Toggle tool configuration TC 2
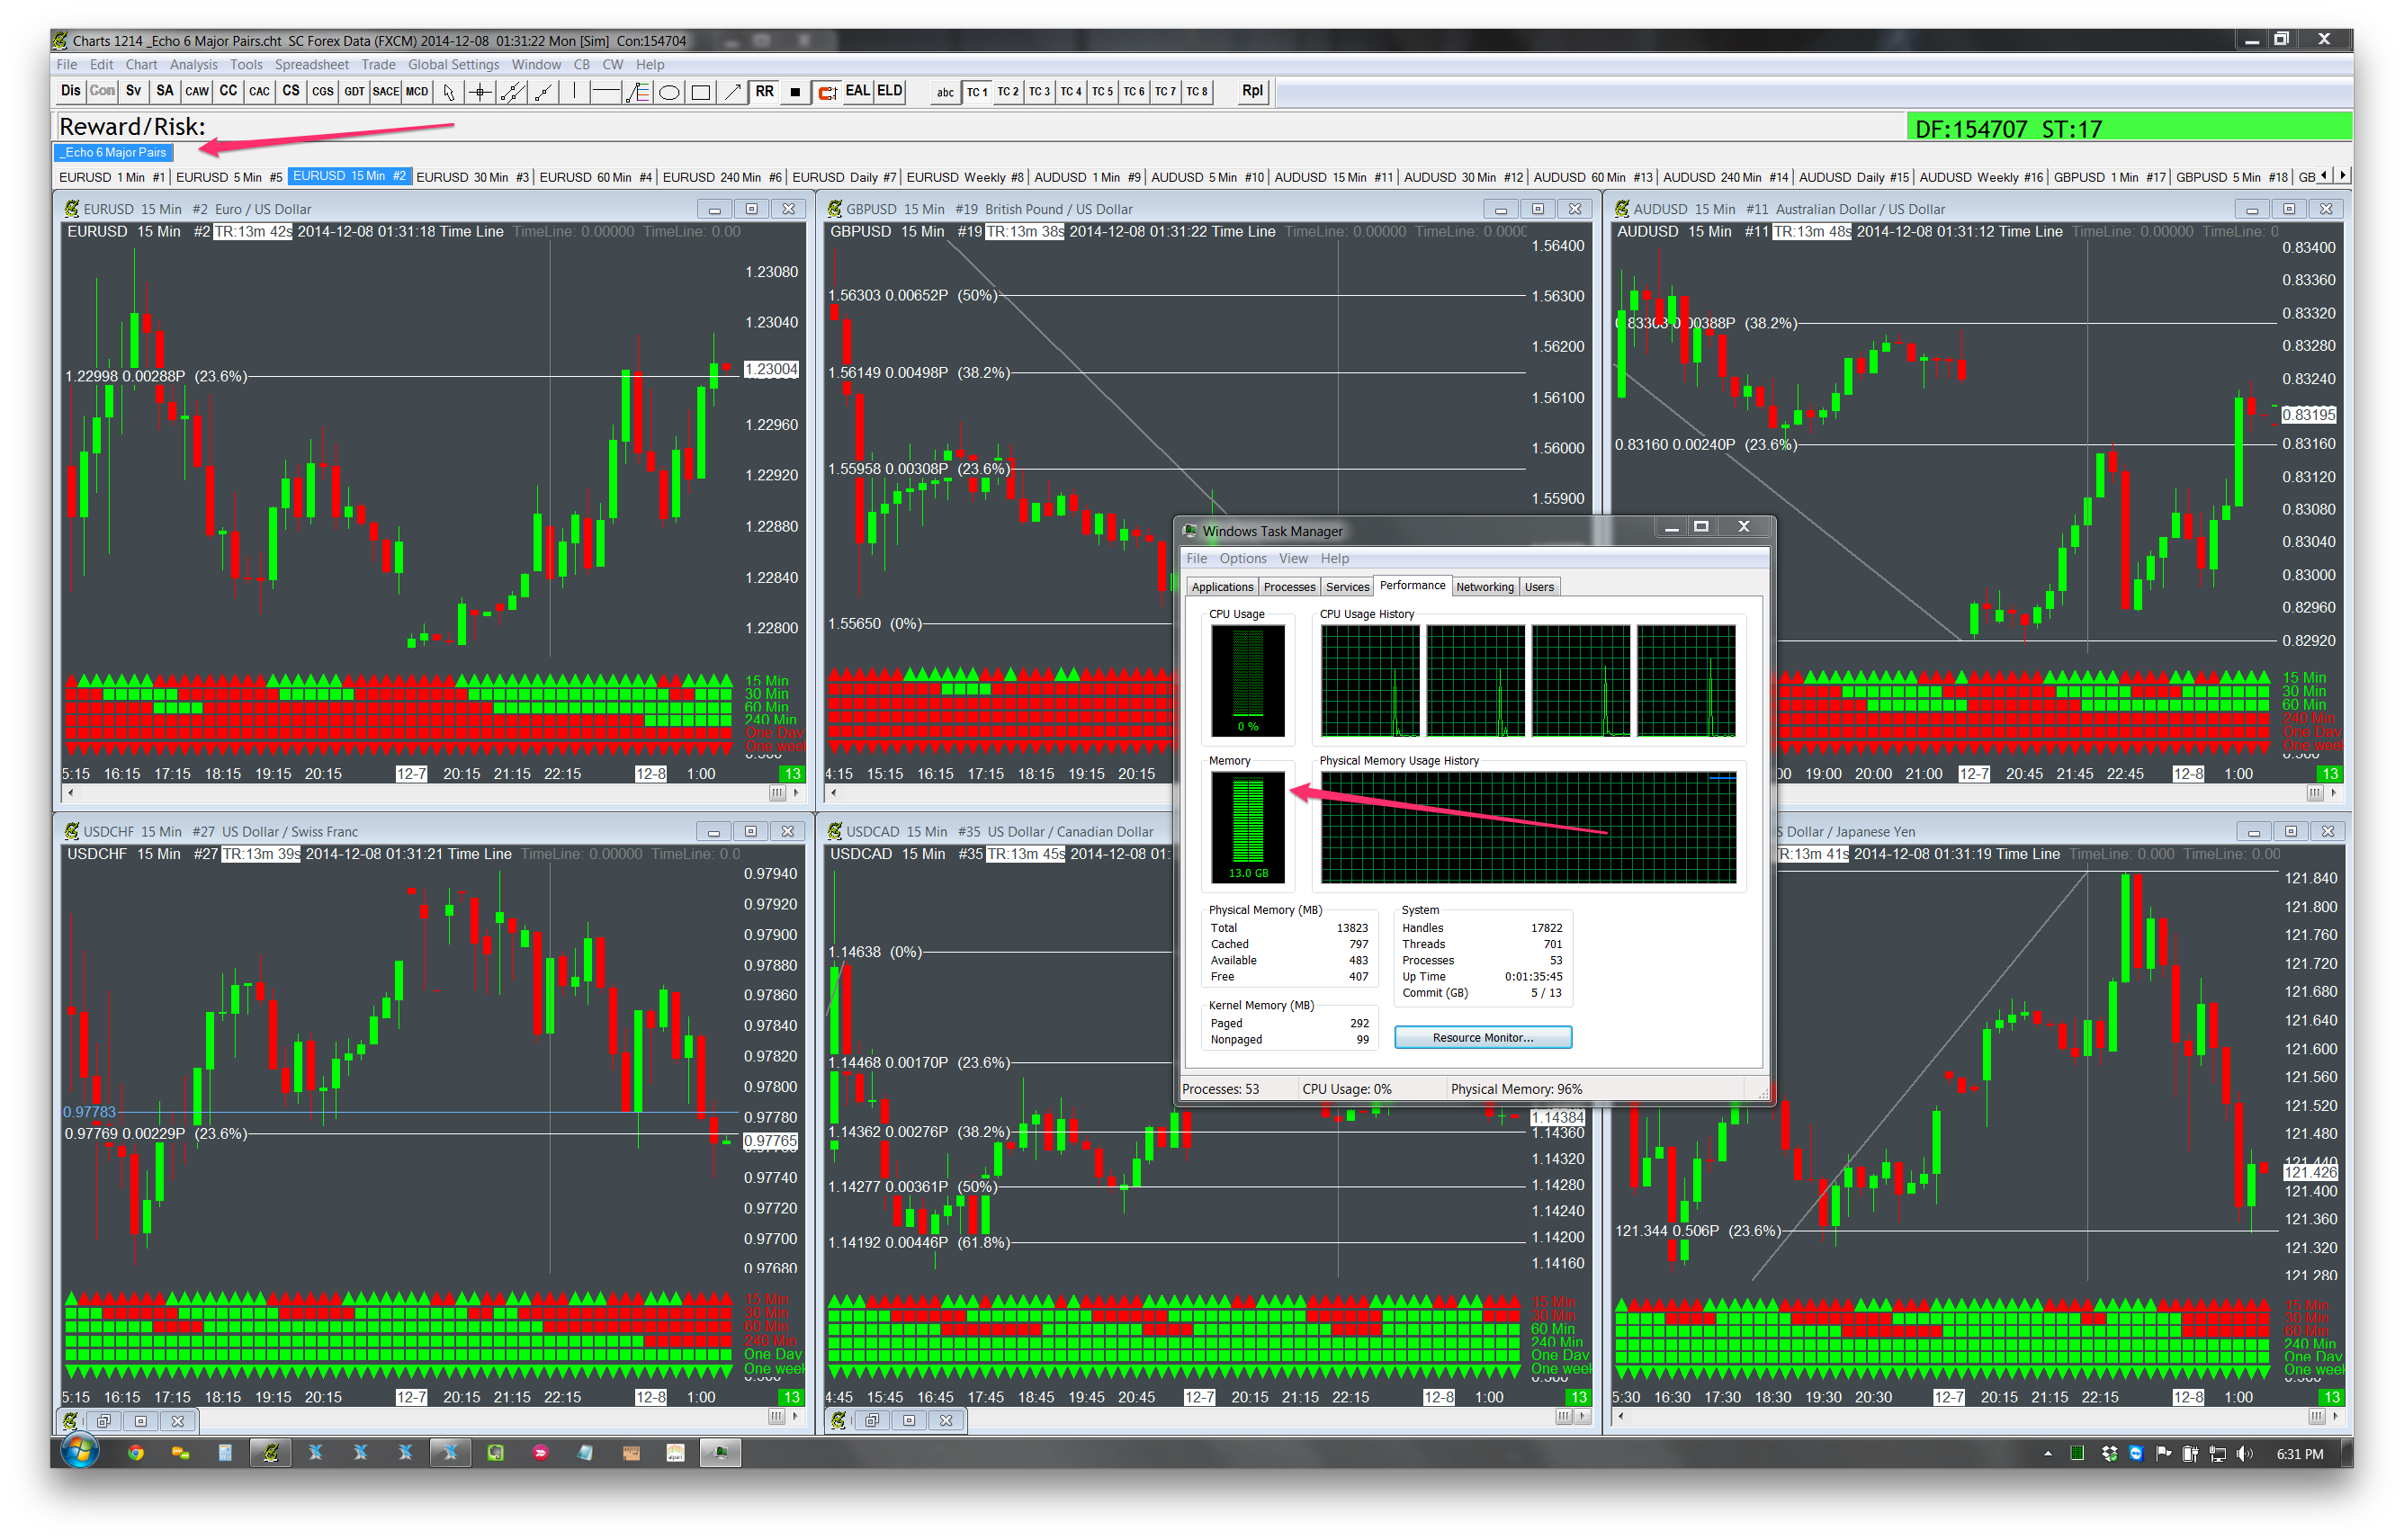The width and height of the screenshot is (2404, 1540). point(1008,92)
